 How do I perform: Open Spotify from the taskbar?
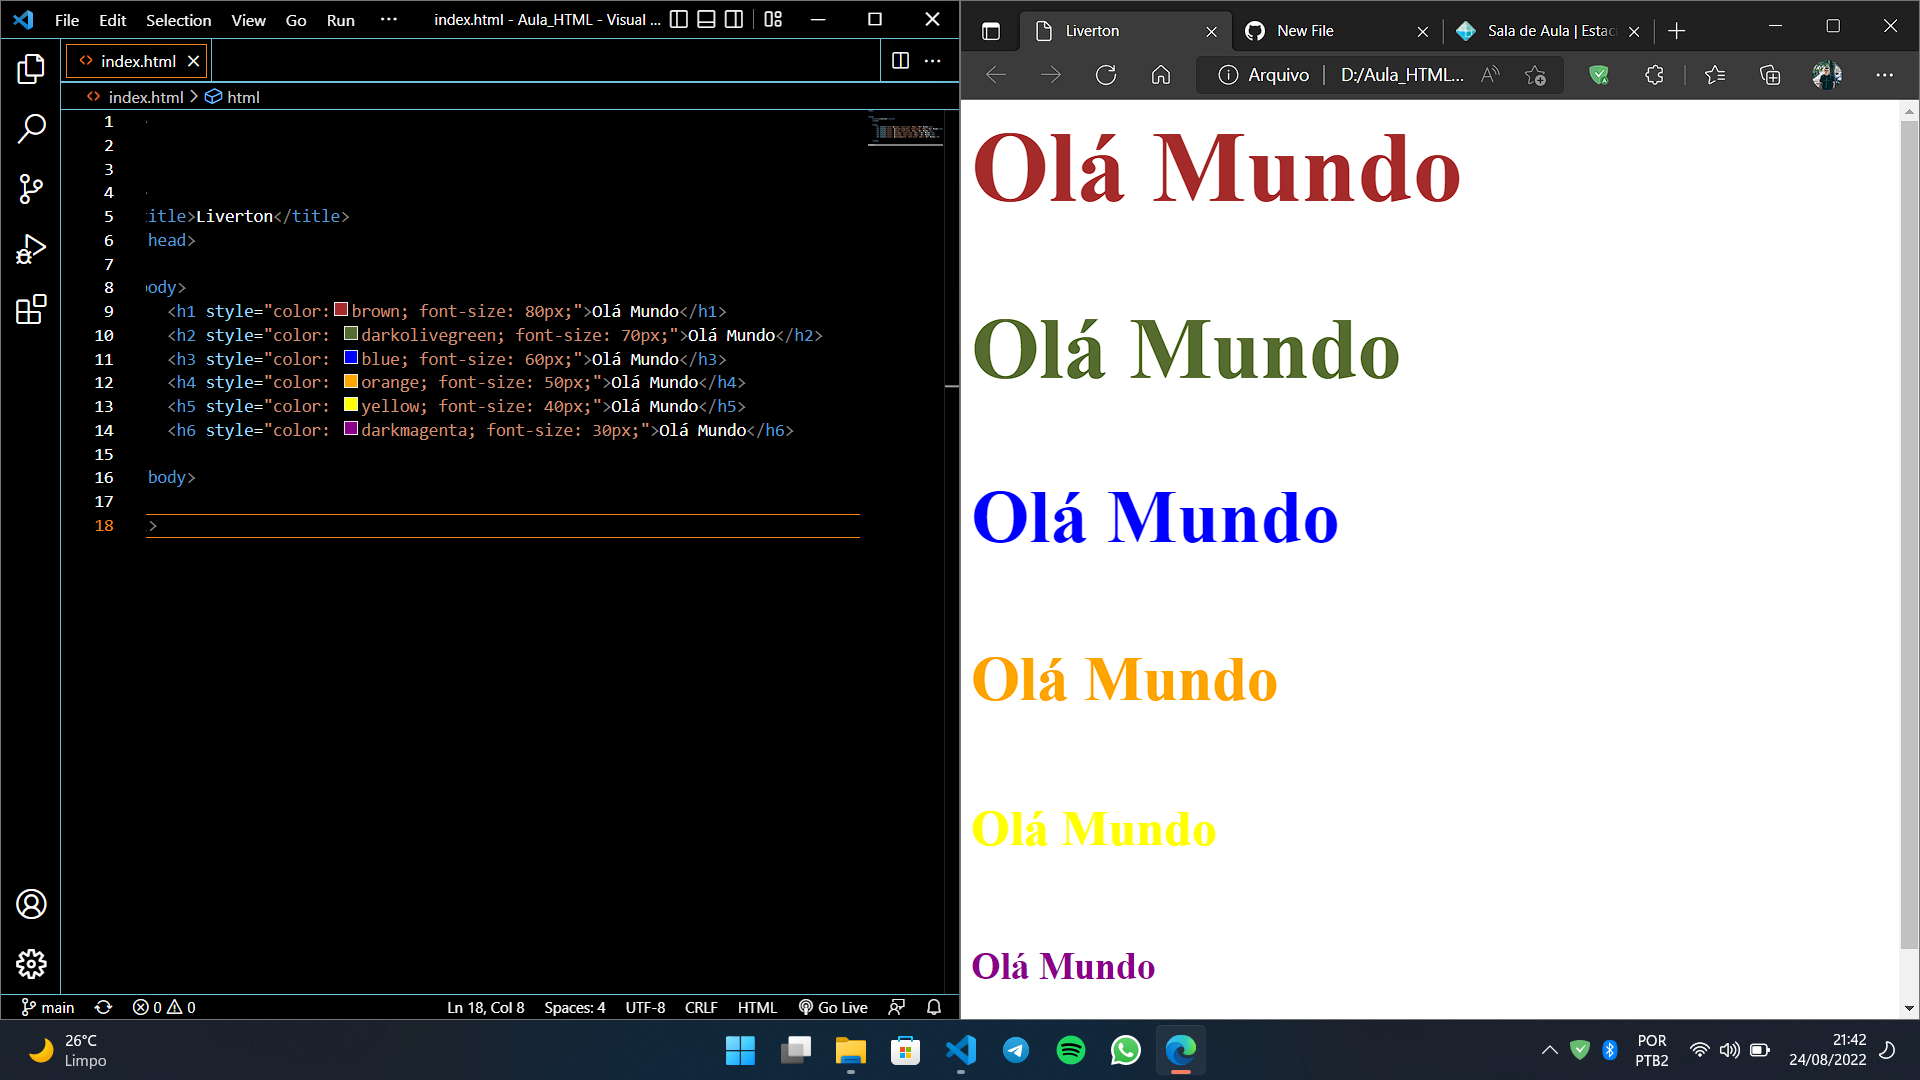pyautogui.click(x=1070, y=1051)
